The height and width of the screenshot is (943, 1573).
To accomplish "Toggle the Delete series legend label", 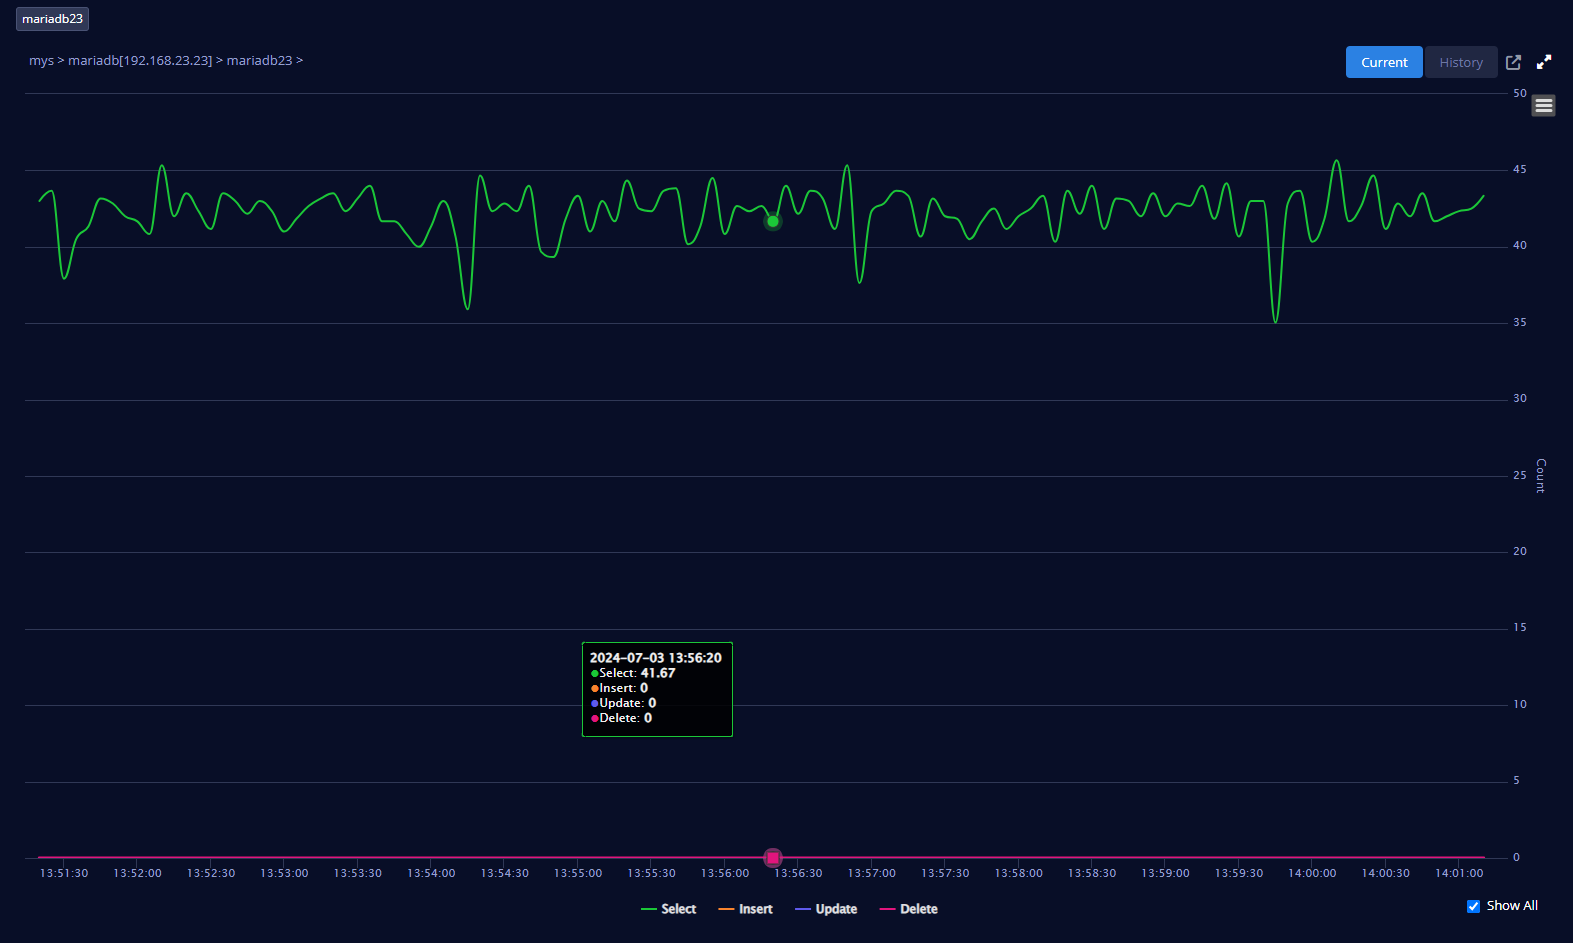I will coord(918,909).
